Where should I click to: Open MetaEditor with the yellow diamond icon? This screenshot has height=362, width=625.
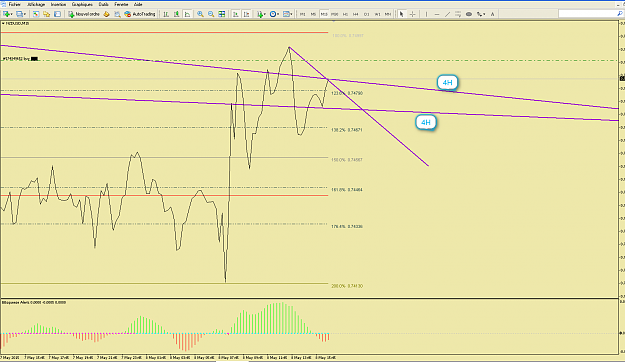click(106, 14)
